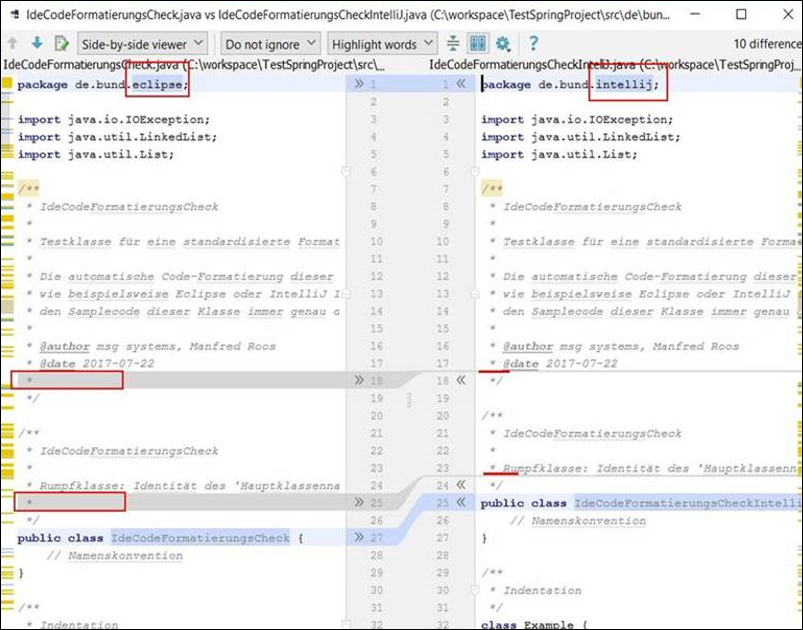Click the '10 difference' counter text
This screenshot has height=630, width=803.
[767, 44]
